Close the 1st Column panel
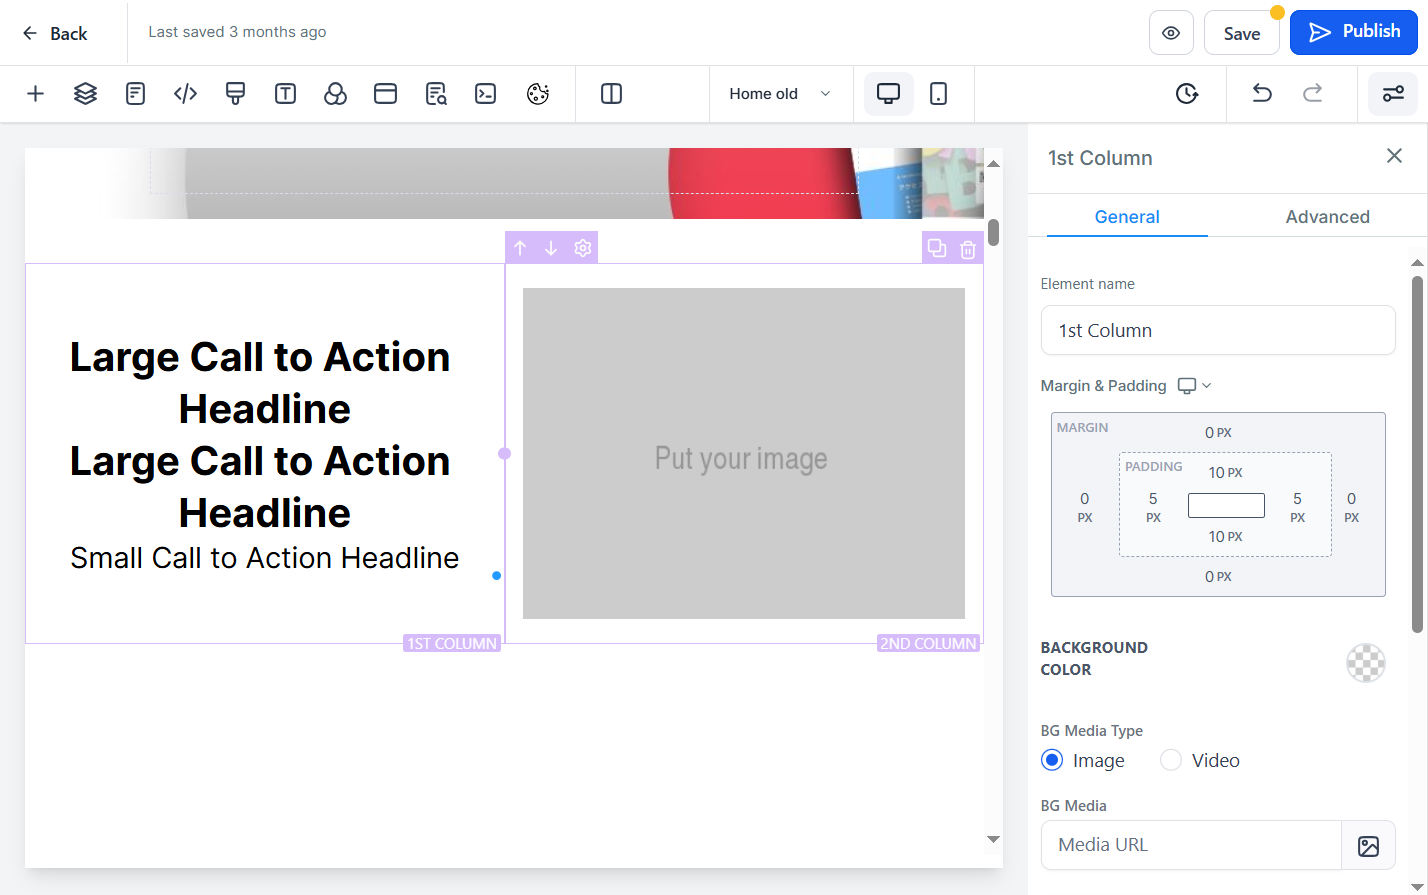The width and height of the screenshot is (1428, 895). click(1394, 156)
